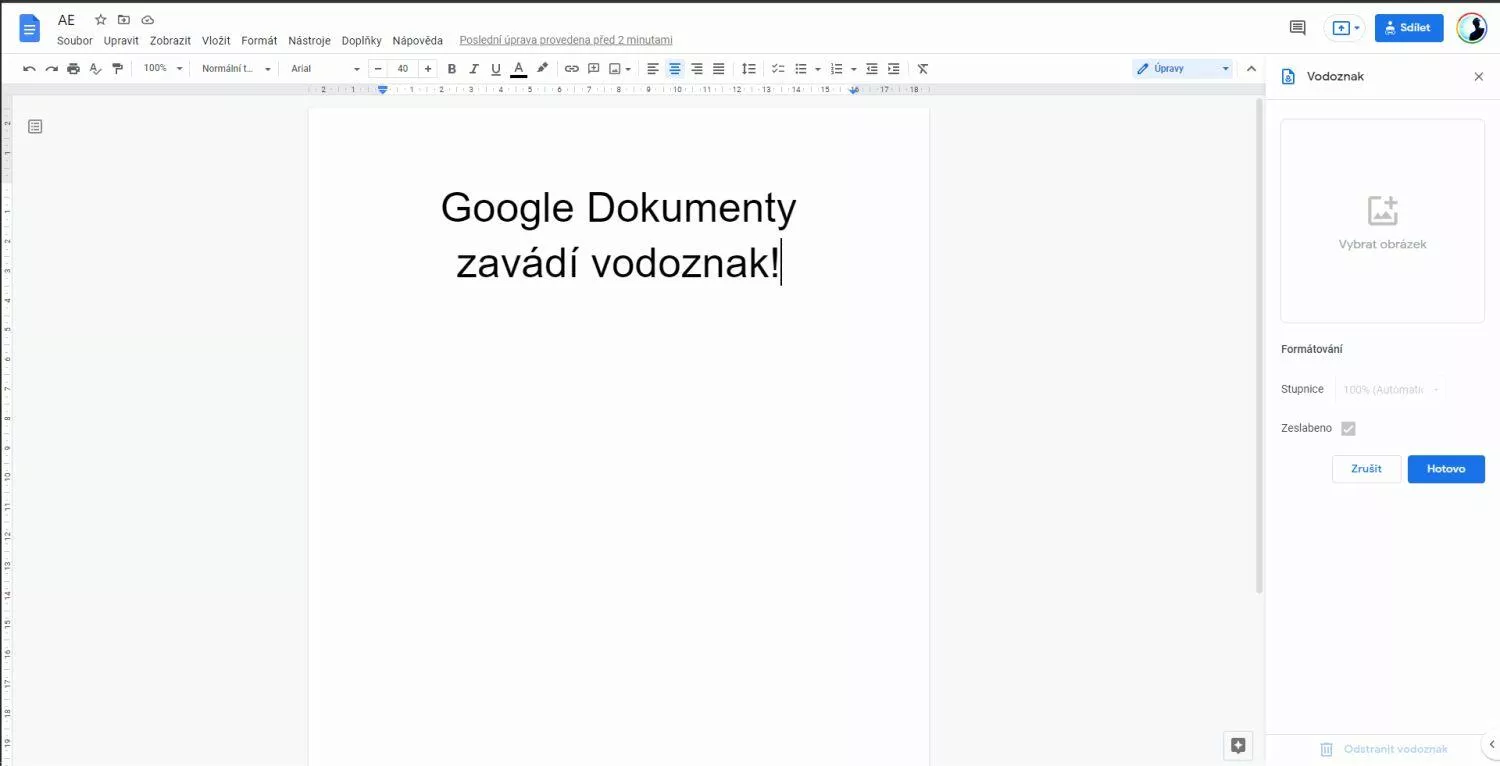Clear text formatting
1500x766 pixels.
[x=923, y=69]
